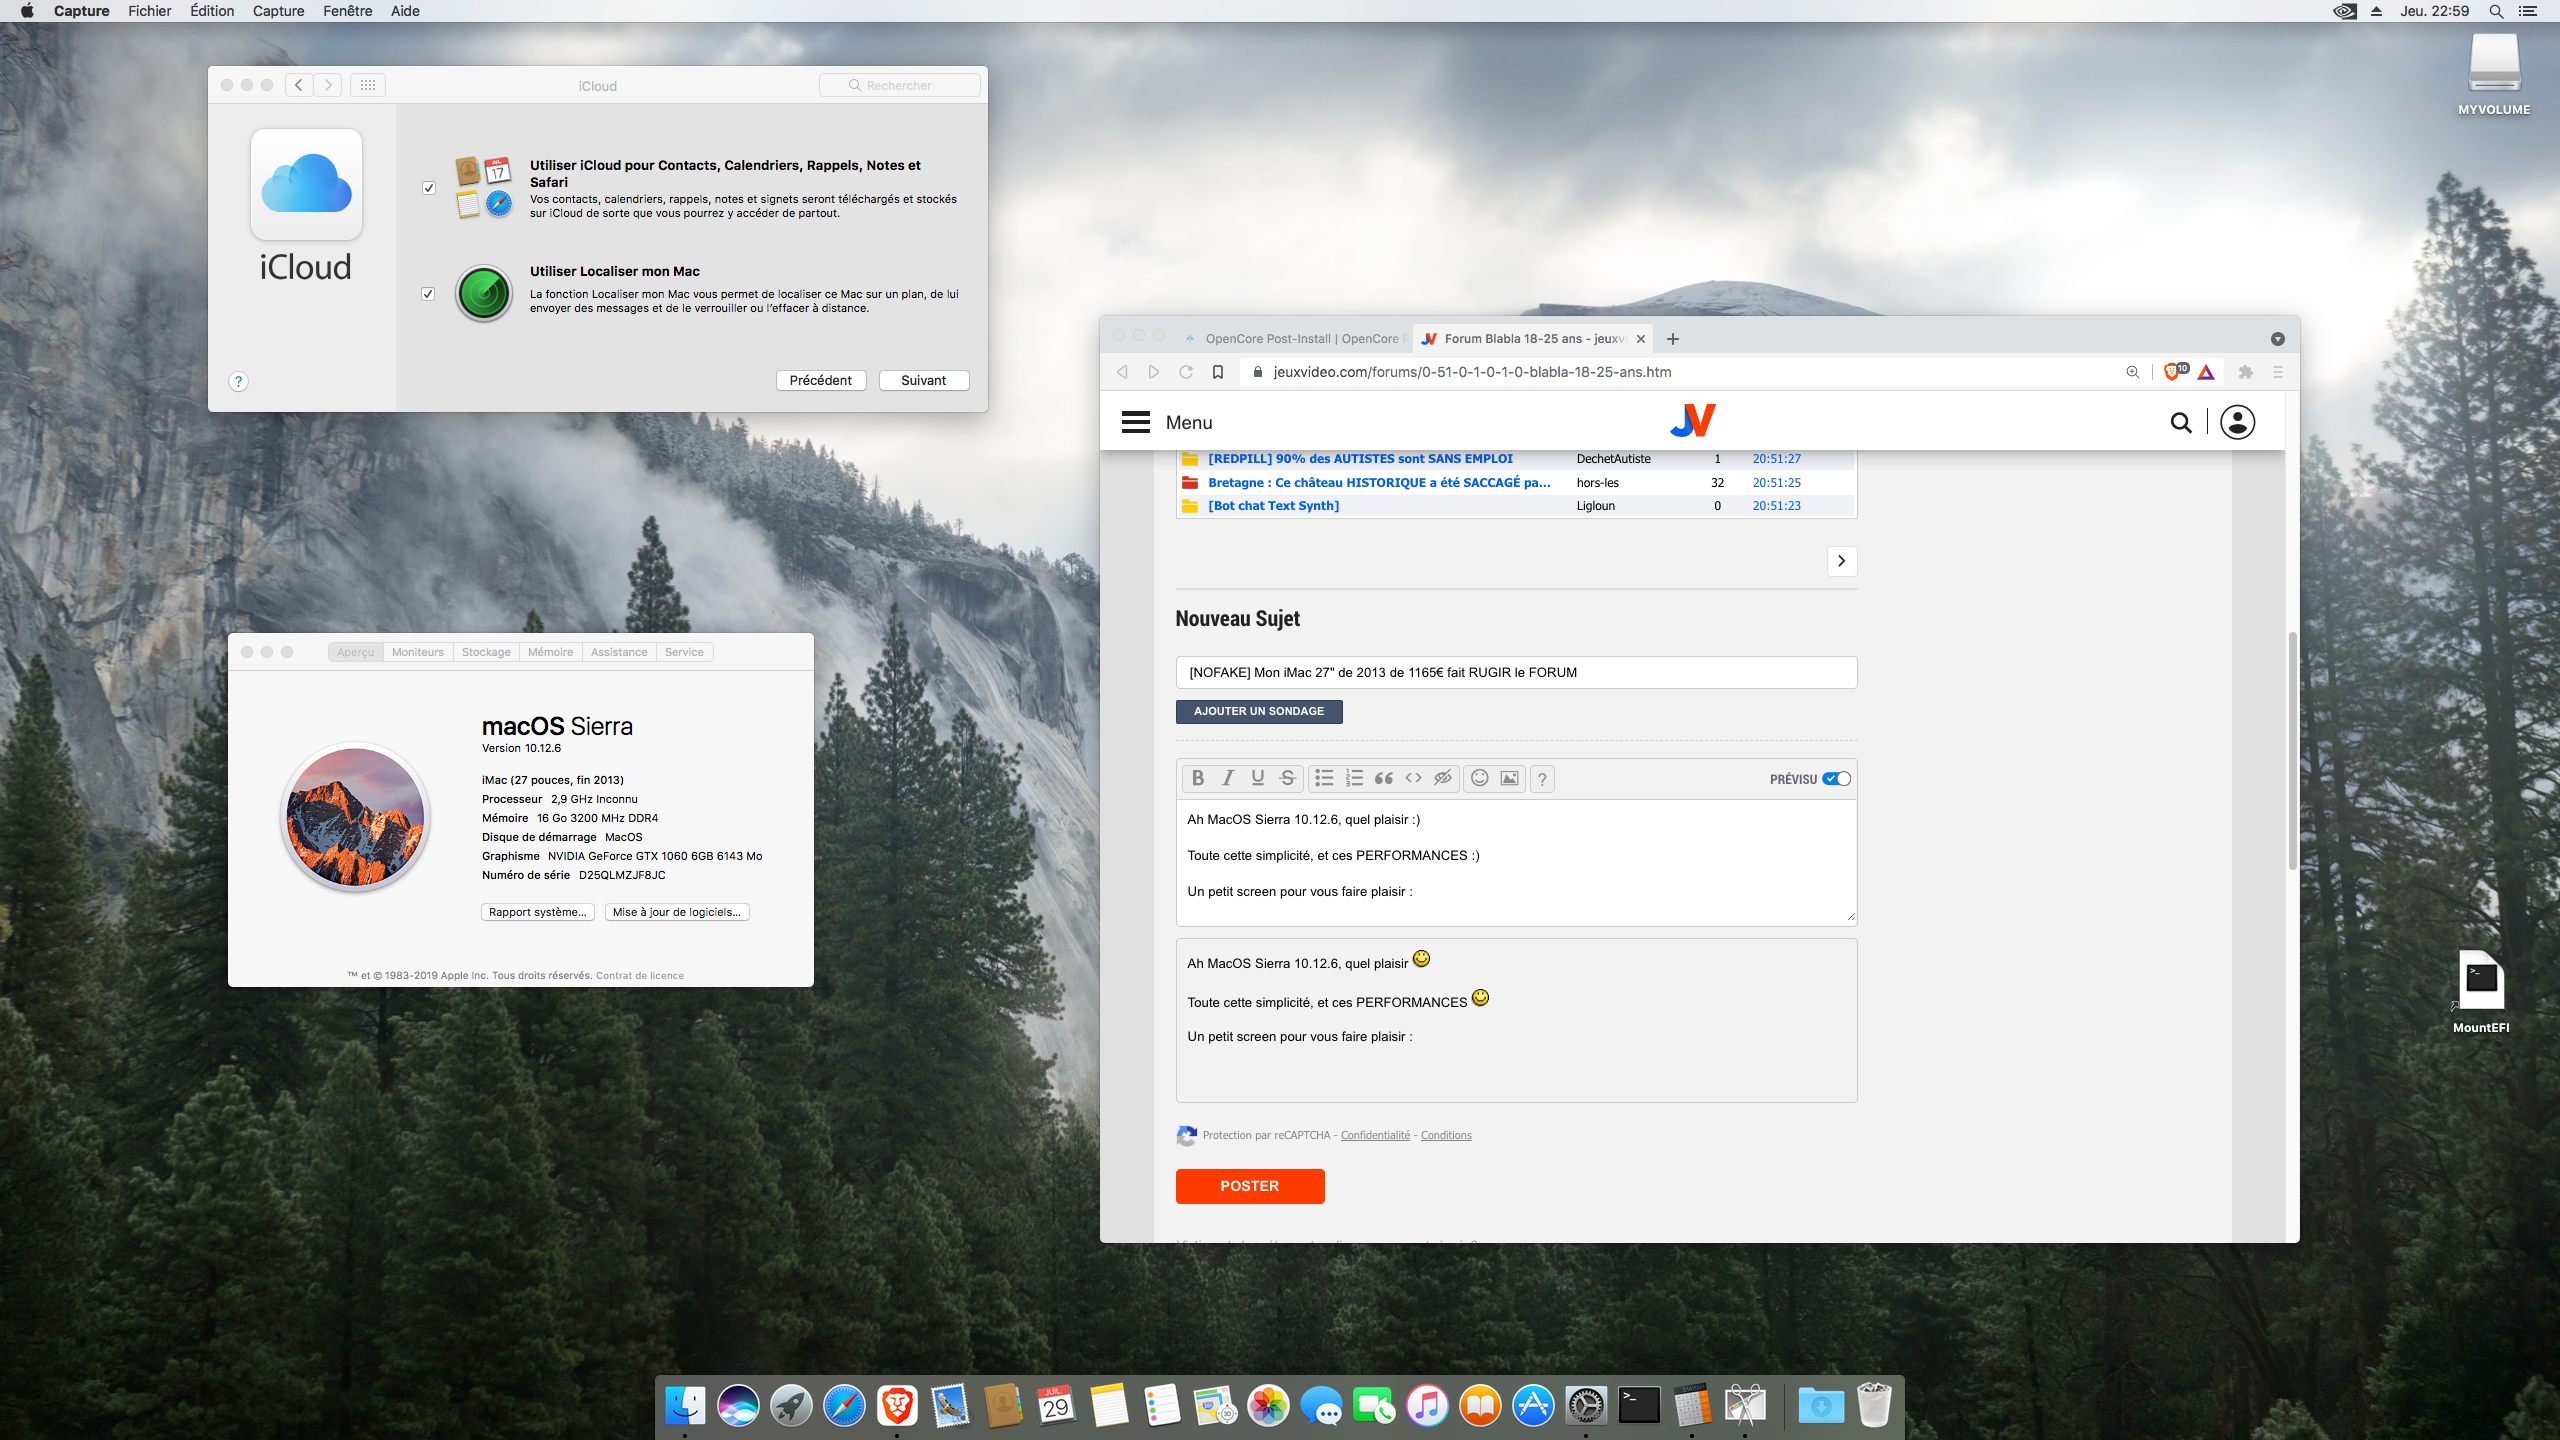The width and height of the screenshot is (2560, 1440).
Task: Uncheck iCloud for Contacts, Calendriers checkbox
Action: point(429,188)
